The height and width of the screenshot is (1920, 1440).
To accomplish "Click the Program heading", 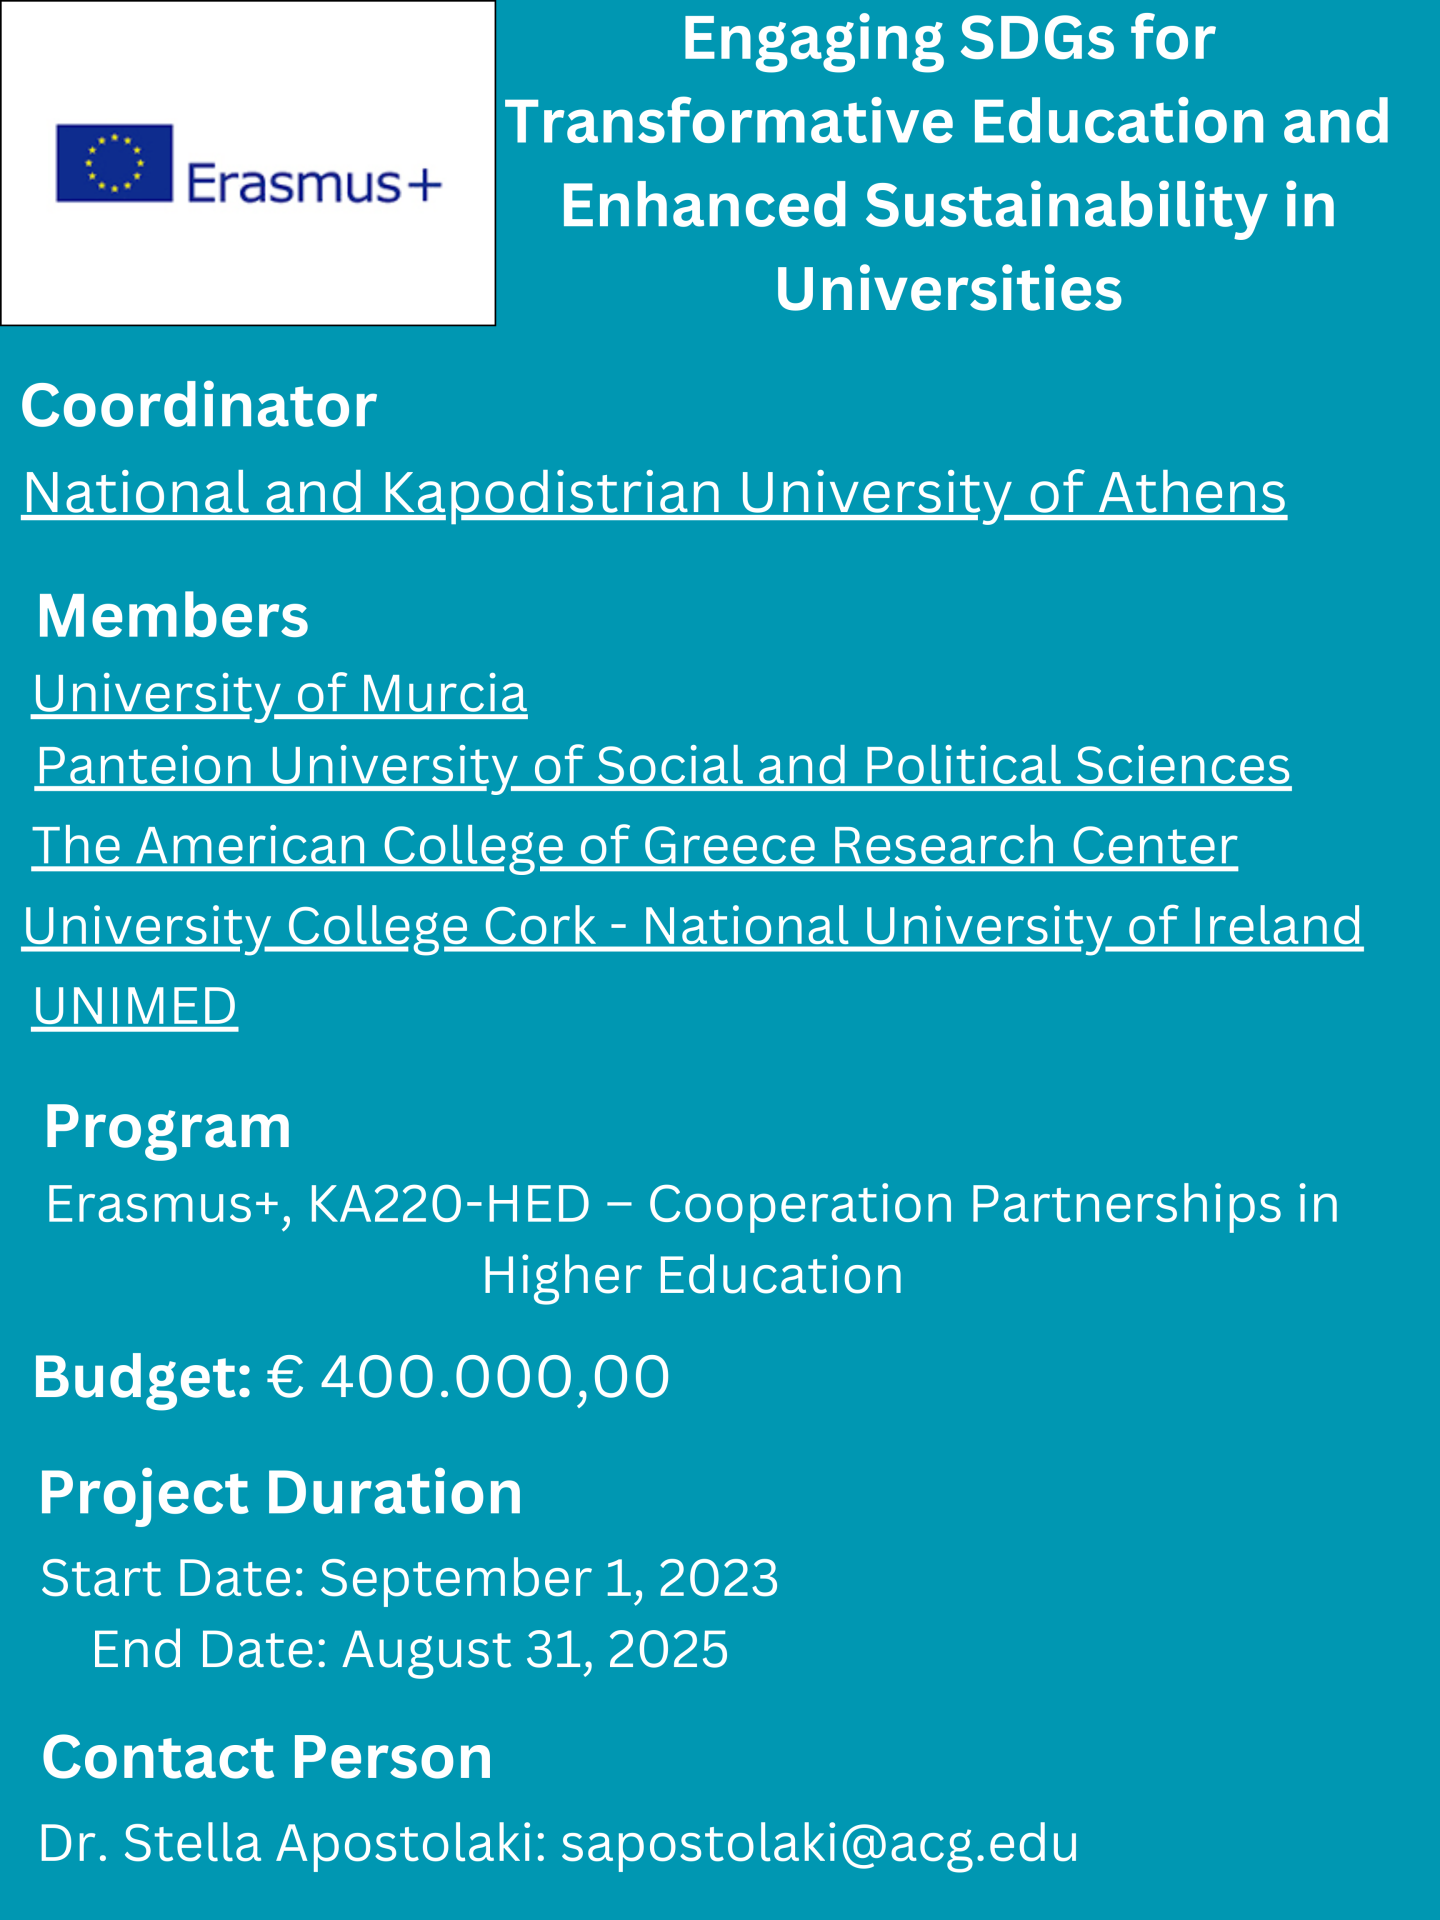I will coord(167,1126).
